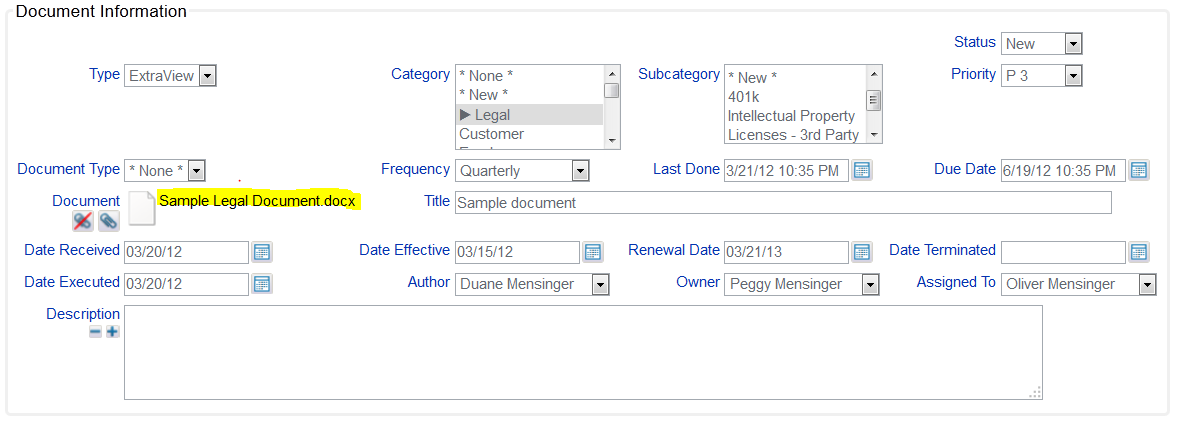Image resolution: width=1179 pixels, height=424 pixels.
Task: Open the Sample Legal Document.docx link
Action: (258, 201)
